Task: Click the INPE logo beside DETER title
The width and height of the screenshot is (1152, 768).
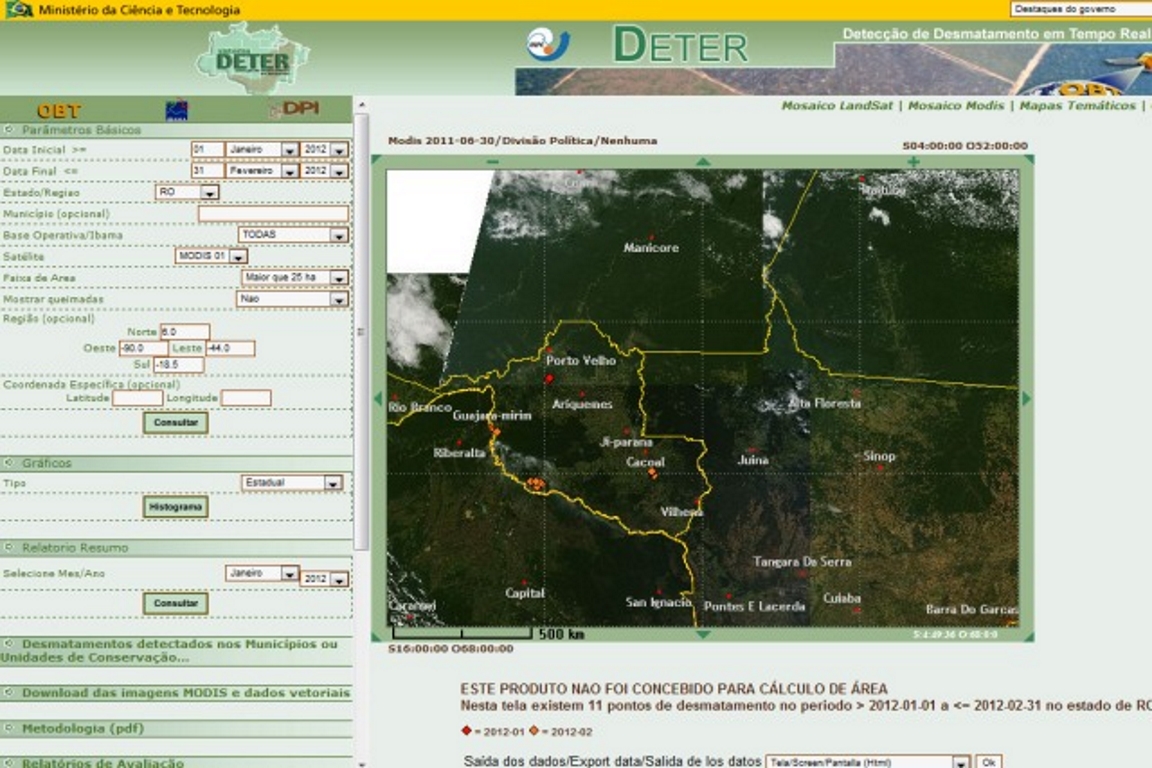Action: pos(548,44)
